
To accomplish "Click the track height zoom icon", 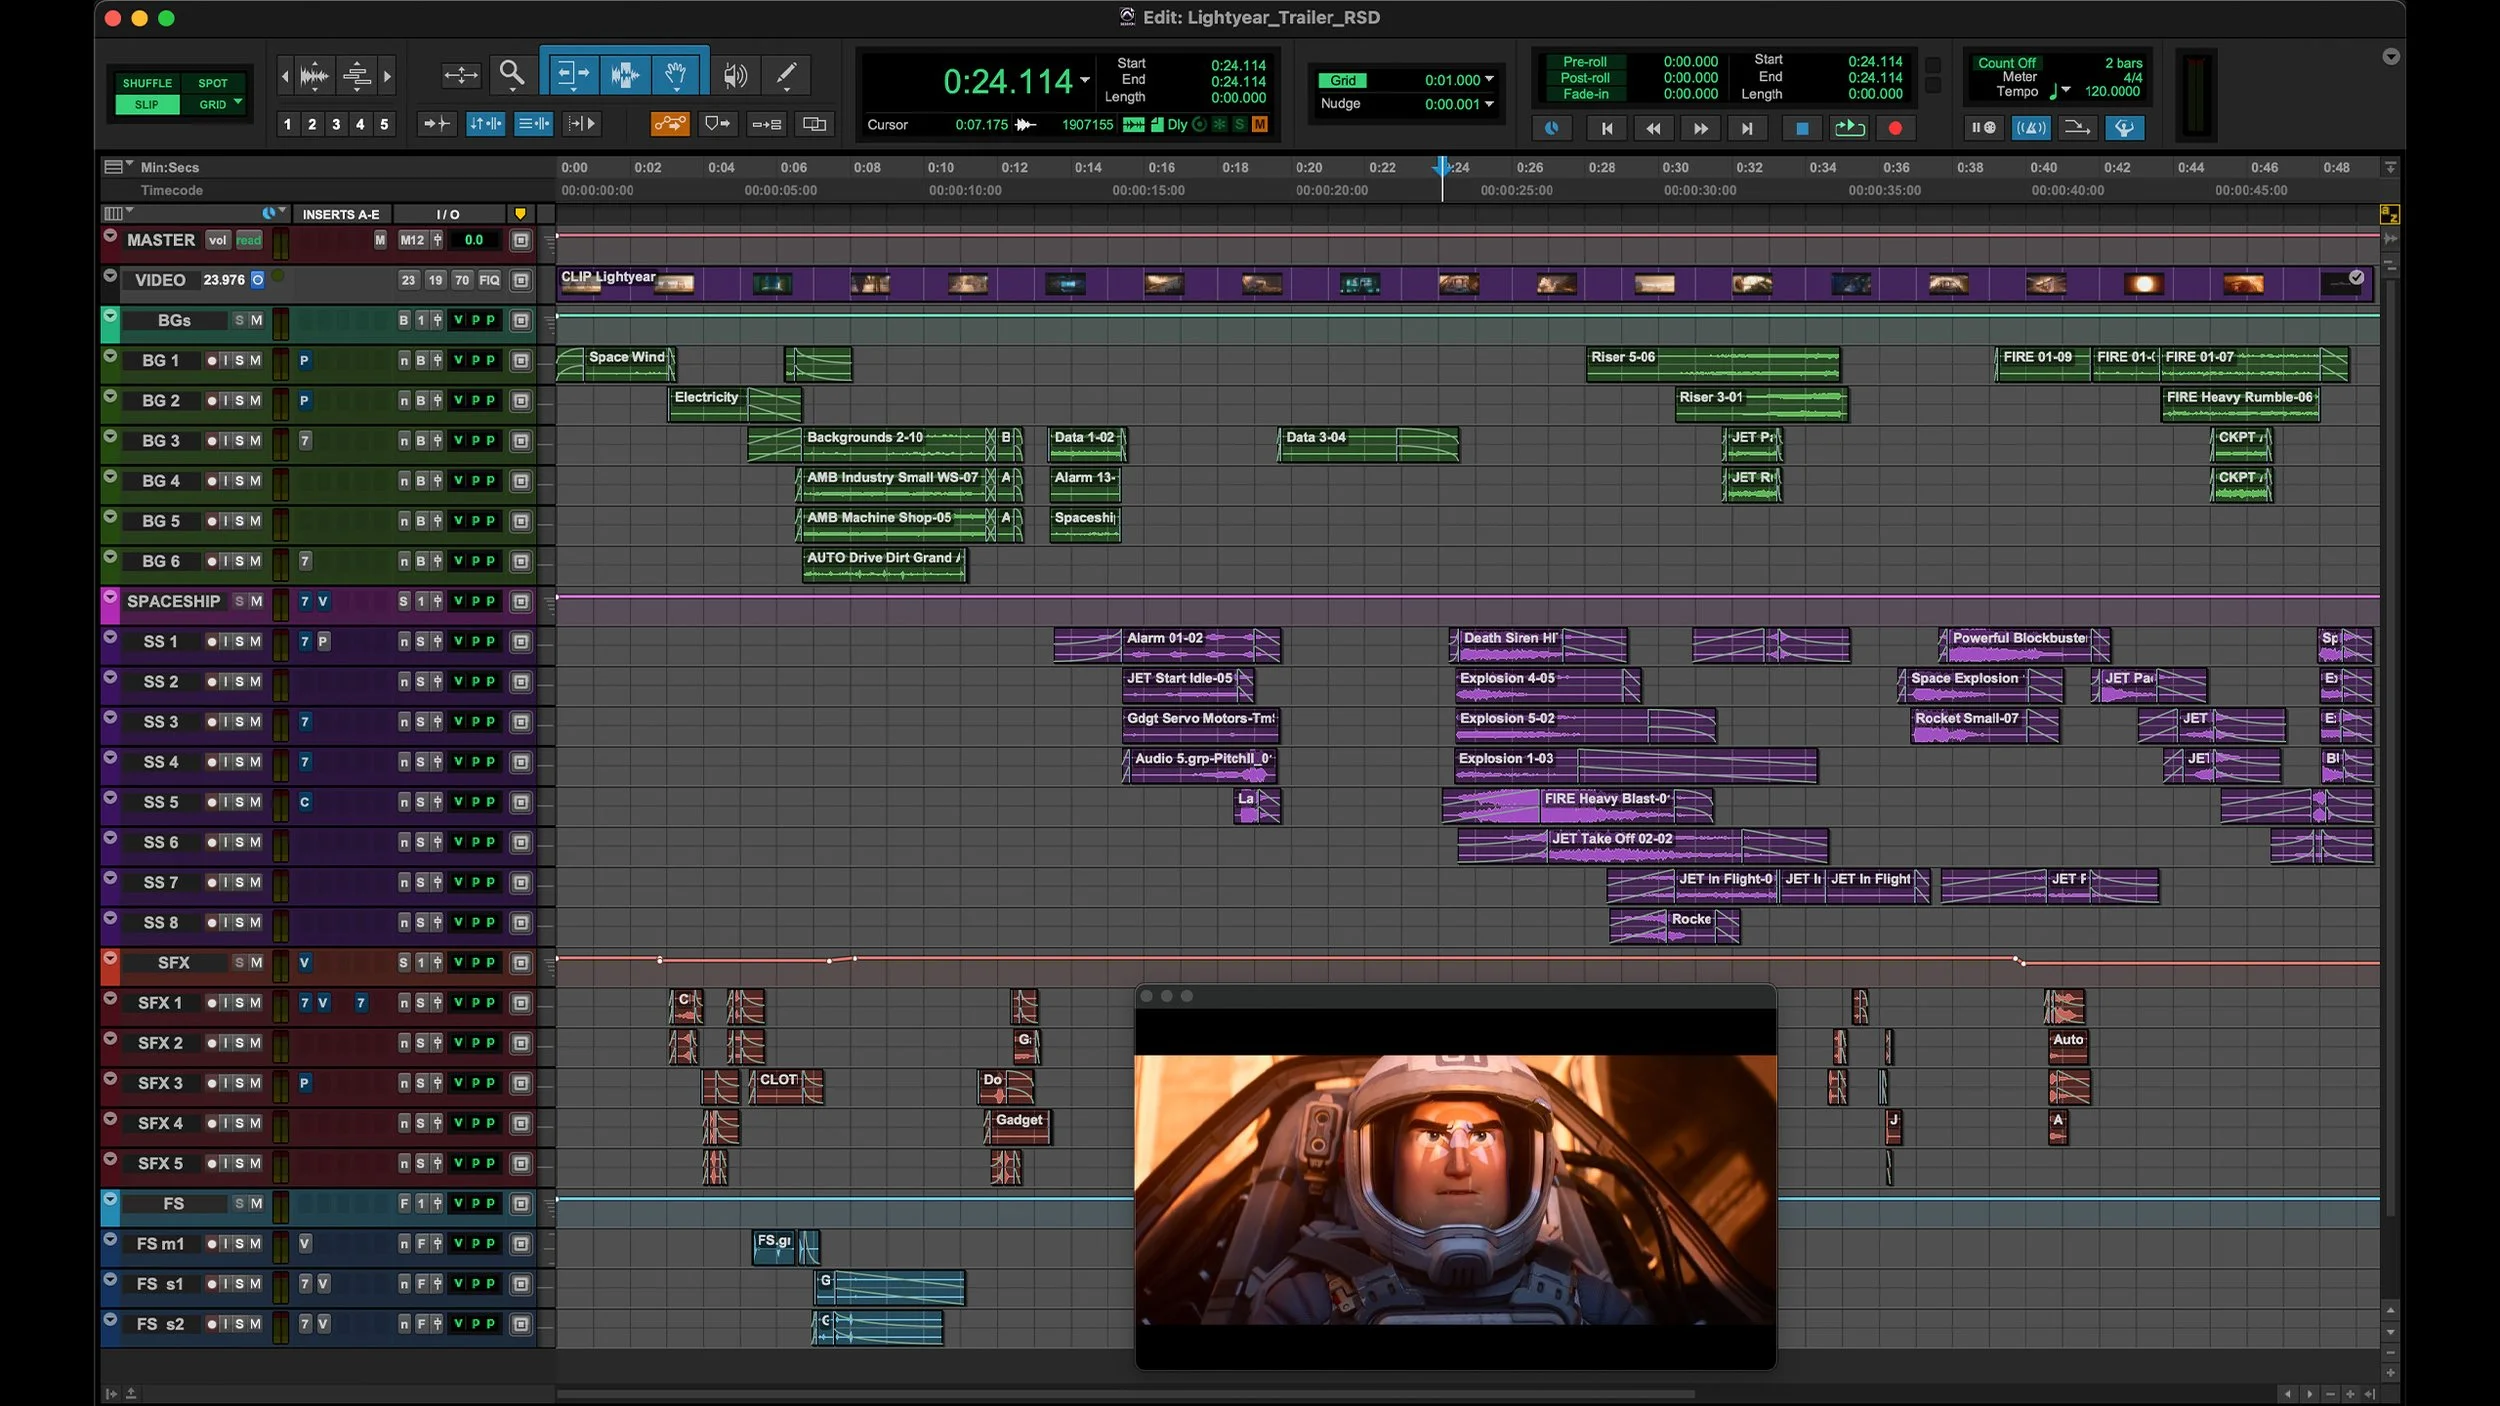I will coord(357,75).
